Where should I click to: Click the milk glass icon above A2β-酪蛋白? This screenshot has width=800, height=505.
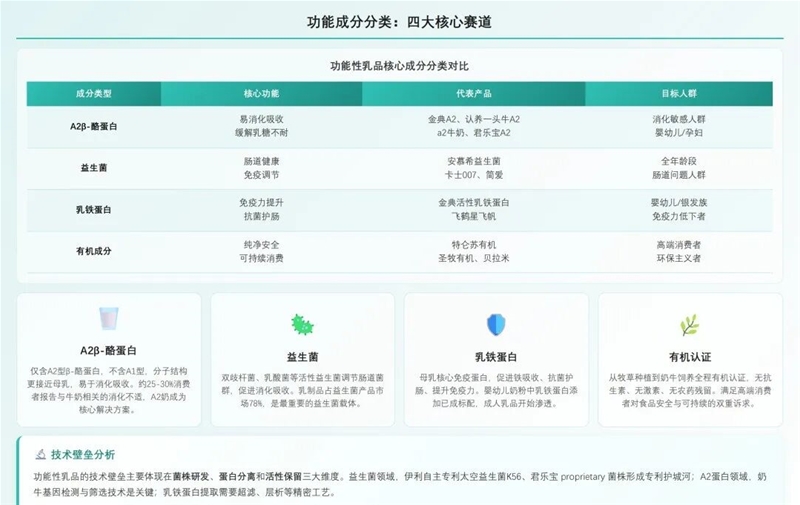[109, 318]
